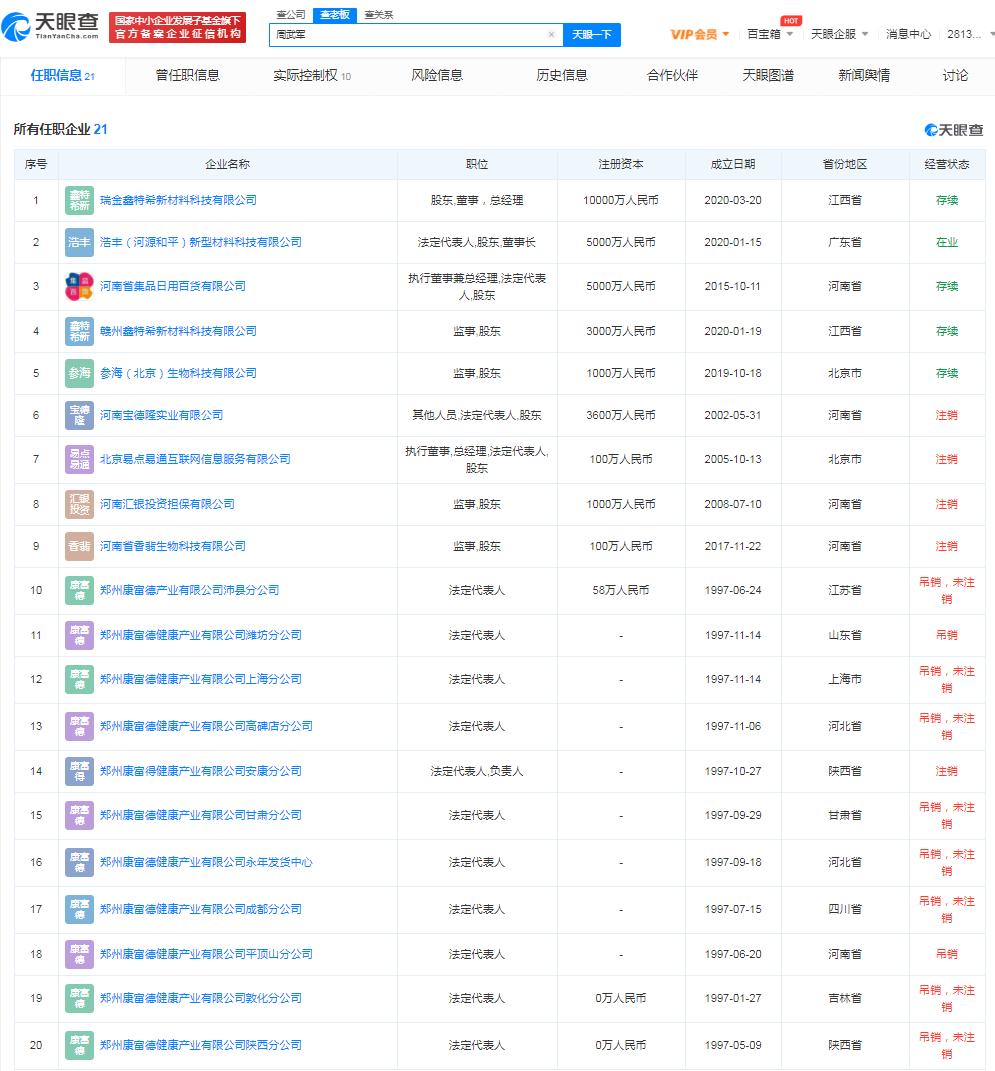Screen dimensions: 995x1071
Task: Click the logo icon of the 潍坊分公司 row
Action: (79, 635)
